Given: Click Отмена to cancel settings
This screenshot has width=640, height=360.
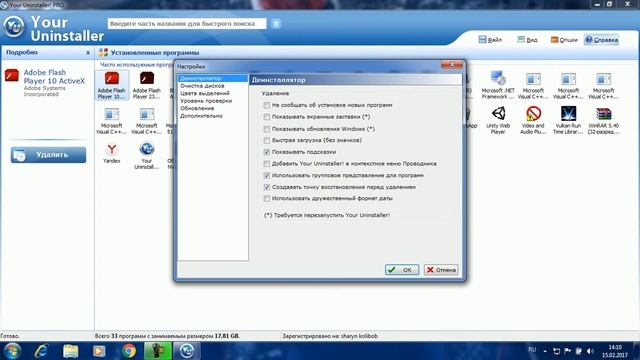Looking at the screenshot, I should (441, 270).
